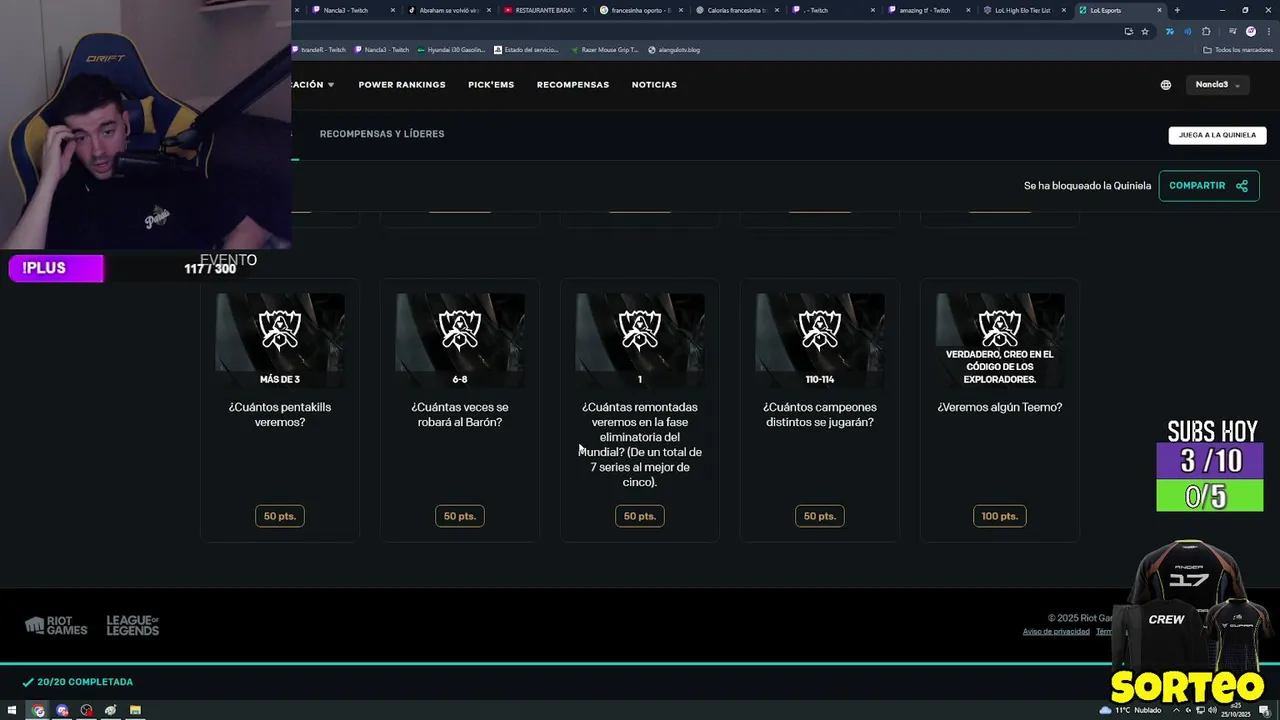This screenshot has height=720, width=1280.
Task: Open the Todos los marcadores folder
Action: (1238, 49)
